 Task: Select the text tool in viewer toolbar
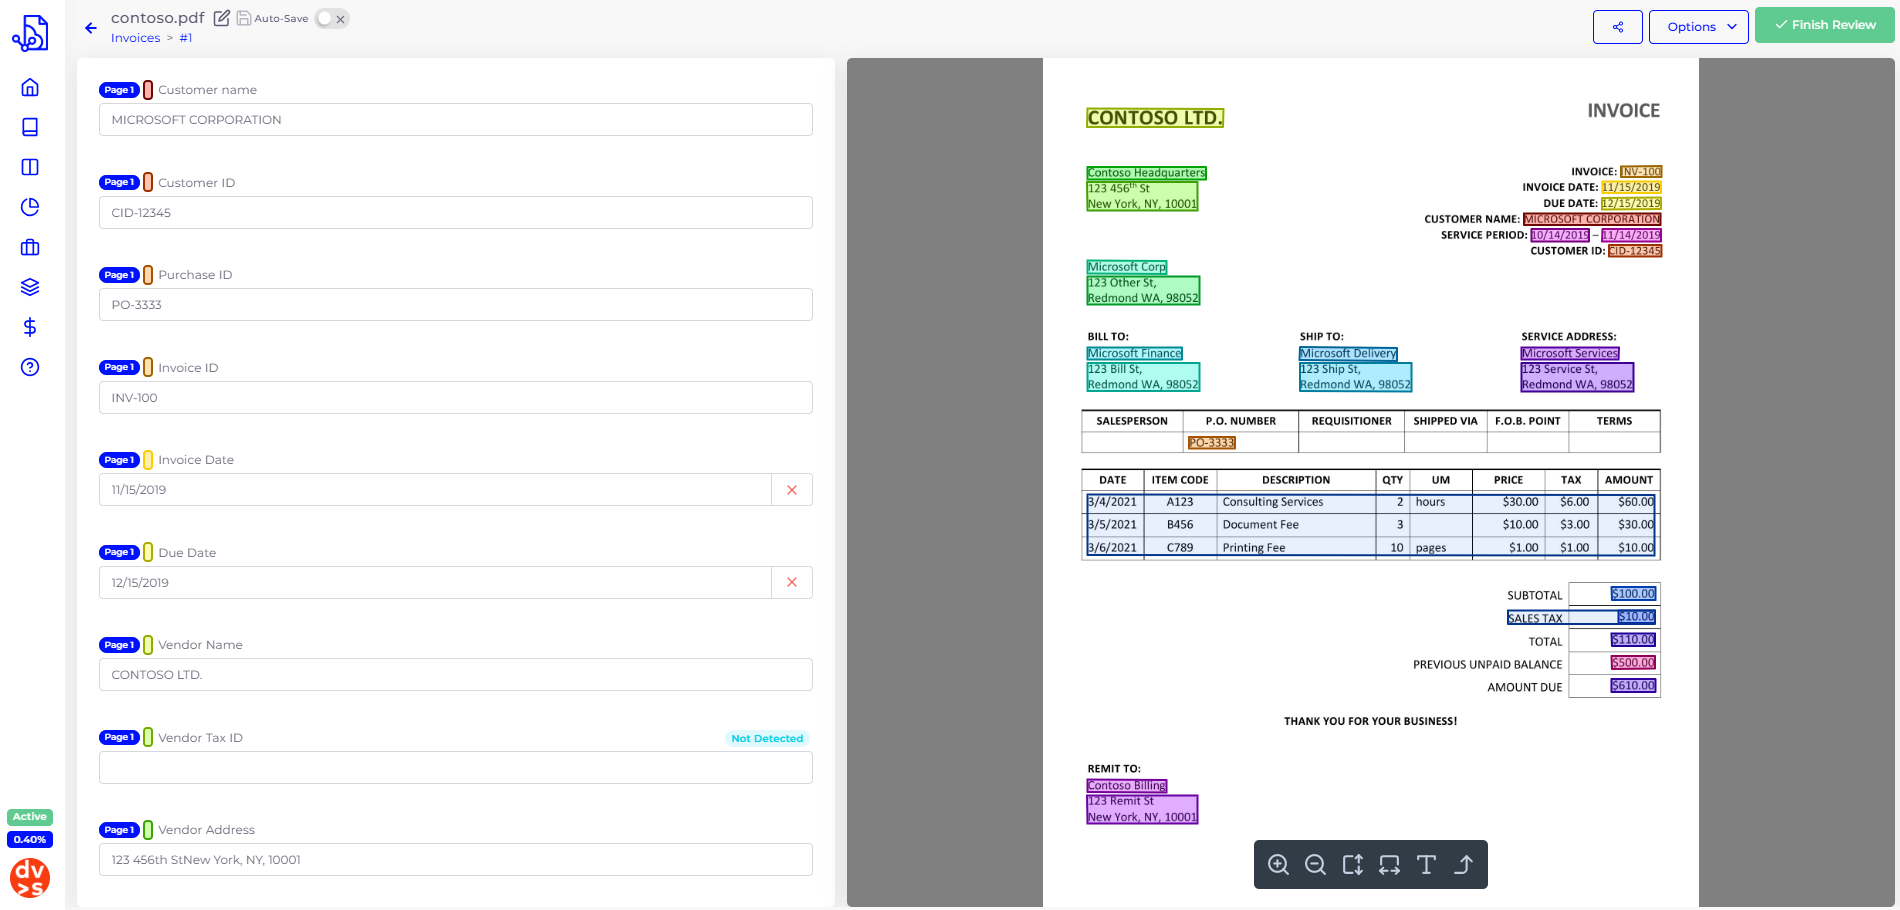[x=1426, y=865]
